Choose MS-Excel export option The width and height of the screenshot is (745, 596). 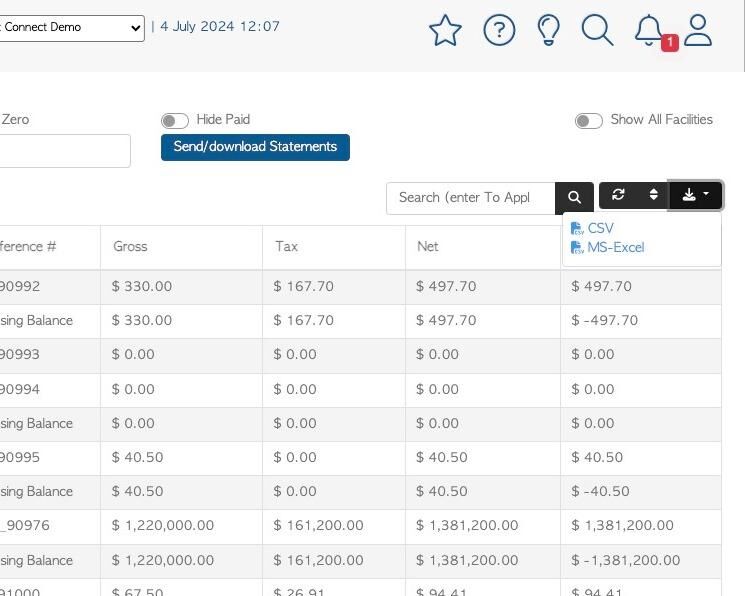[607, 248]
